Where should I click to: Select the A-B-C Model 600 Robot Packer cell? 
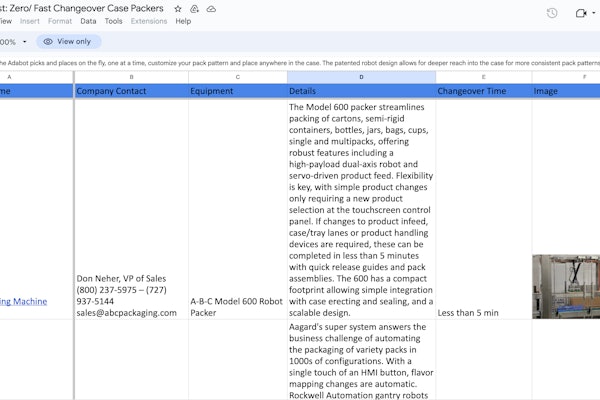(236, 305)
